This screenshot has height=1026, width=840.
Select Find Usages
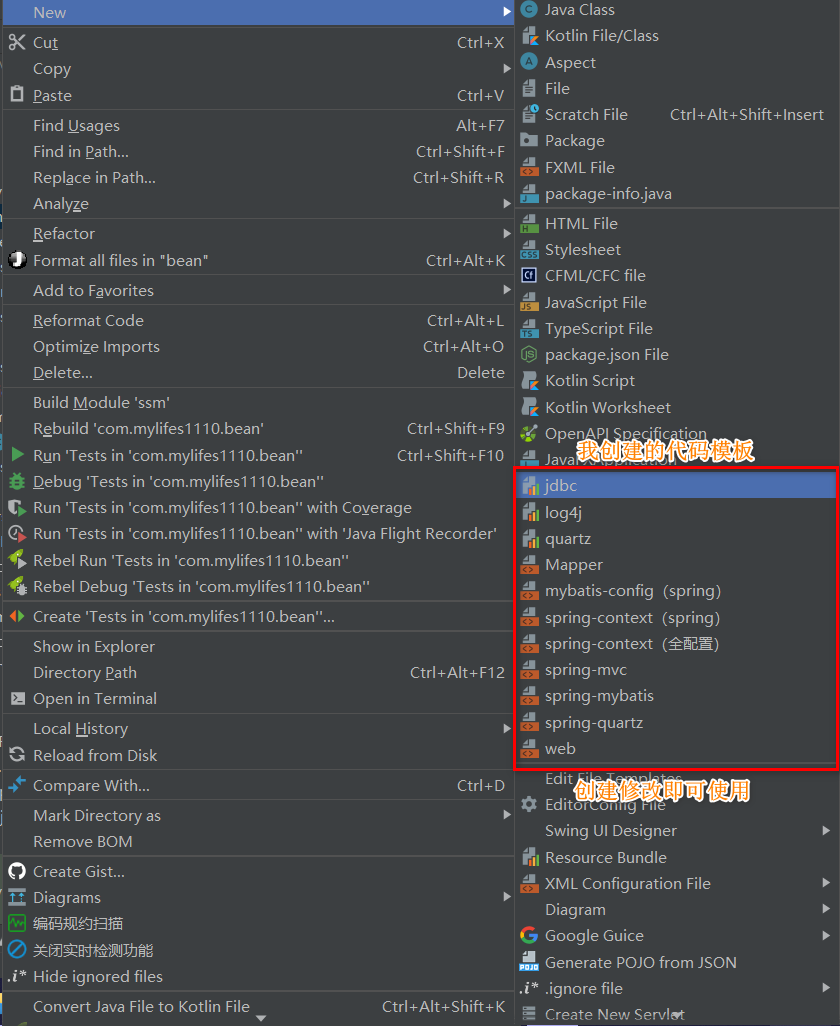(x=258, y=125)
